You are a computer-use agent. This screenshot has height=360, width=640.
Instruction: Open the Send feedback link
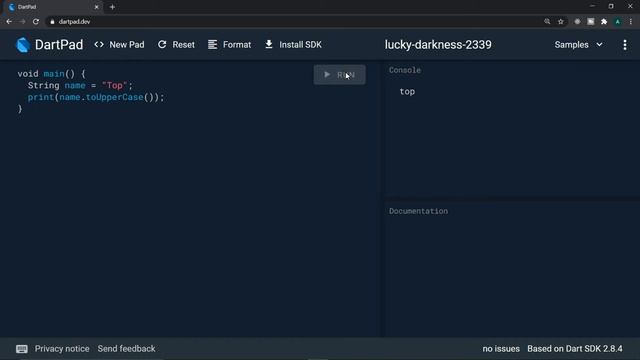127,349
